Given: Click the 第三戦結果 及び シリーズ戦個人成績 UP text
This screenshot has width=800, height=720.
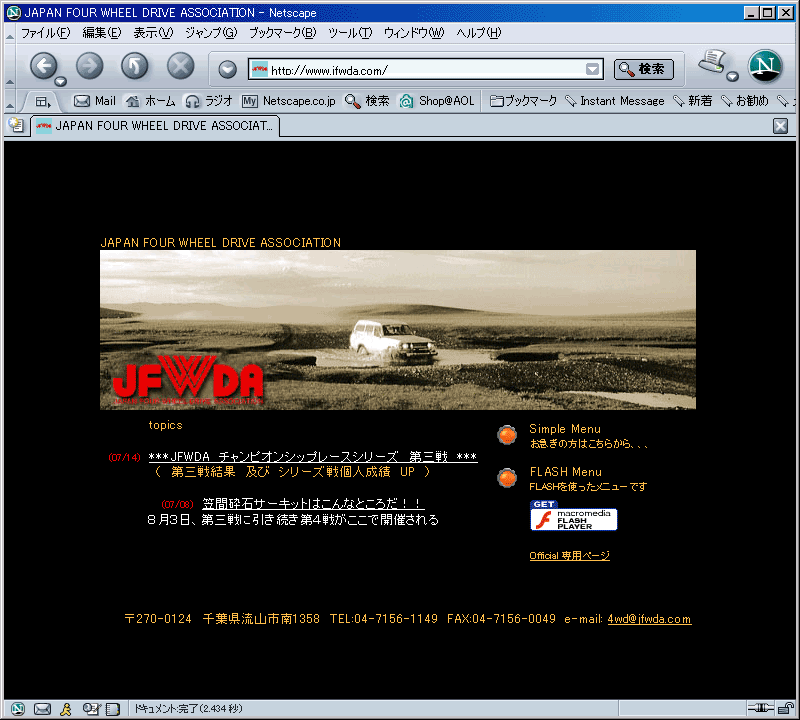Looking at the screenshot, I should point(293,471).
